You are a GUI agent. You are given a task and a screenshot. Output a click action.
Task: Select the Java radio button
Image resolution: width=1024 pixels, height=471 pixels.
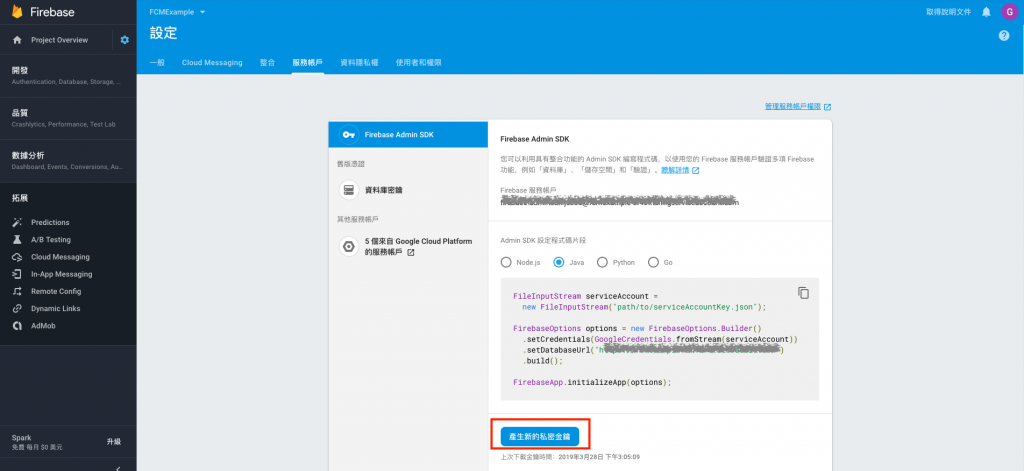pos(558,262)
